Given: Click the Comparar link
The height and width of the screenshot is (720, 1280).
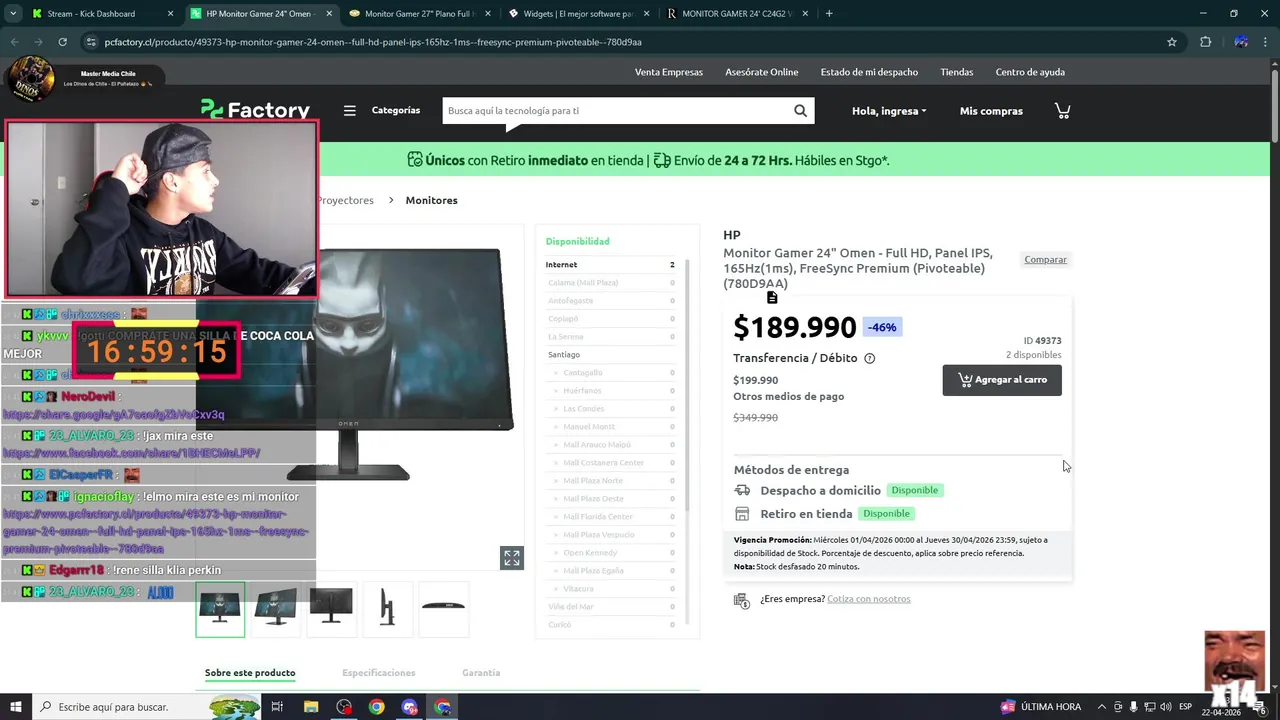Looking at the screenshot, I should point(1045,260).
